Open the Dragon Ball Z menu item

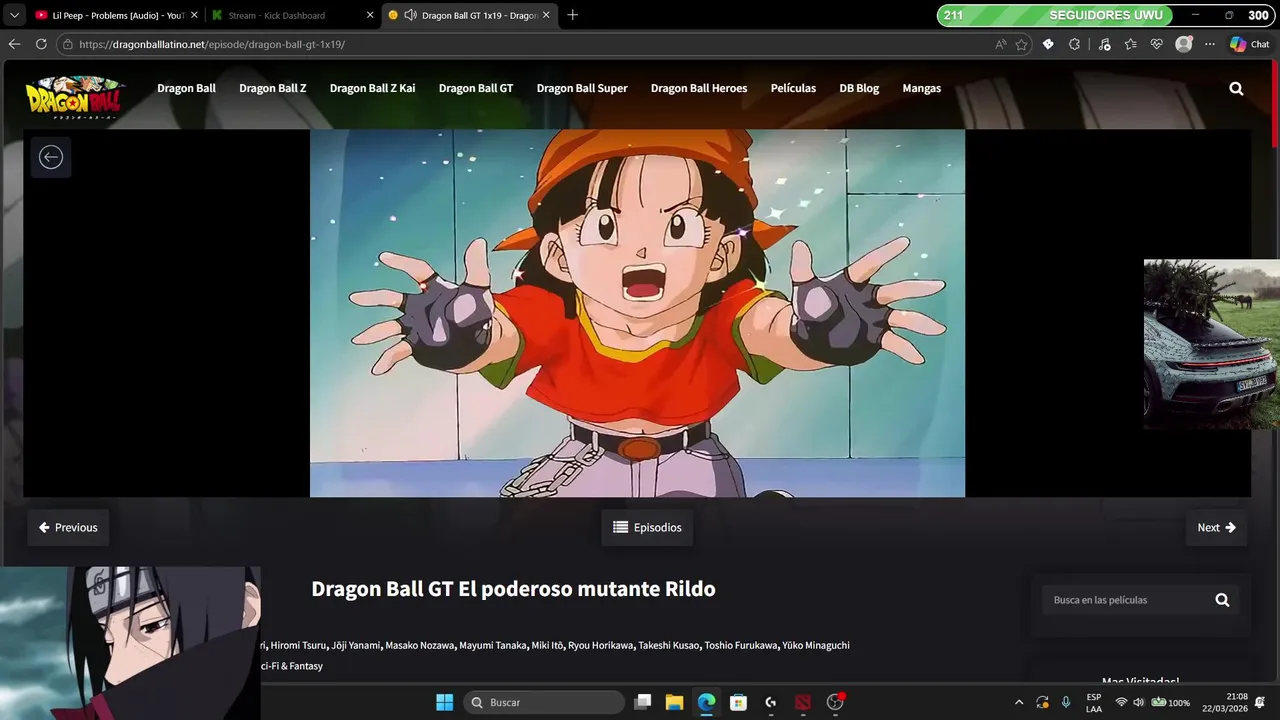tap(272, 88)
